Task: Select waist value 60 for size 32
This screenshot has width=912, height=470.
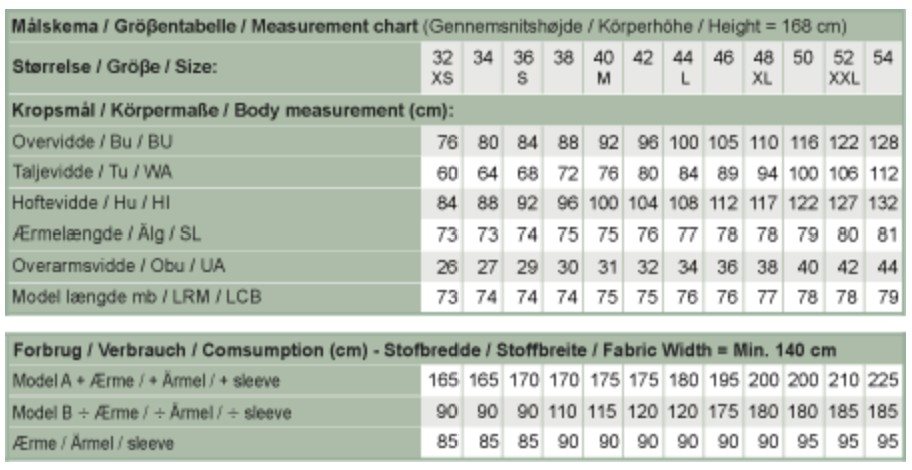Action: click(x=446, y=173)
